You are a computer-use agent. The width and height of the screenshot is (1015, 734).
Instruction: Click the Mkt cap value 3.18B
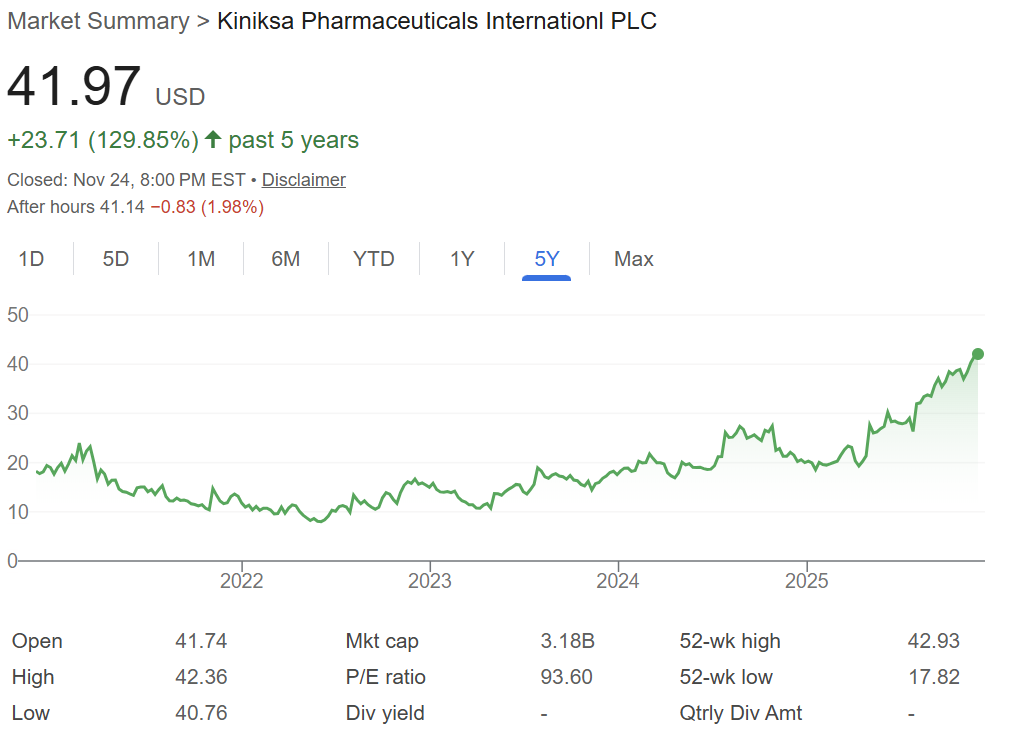click(566, 641)
